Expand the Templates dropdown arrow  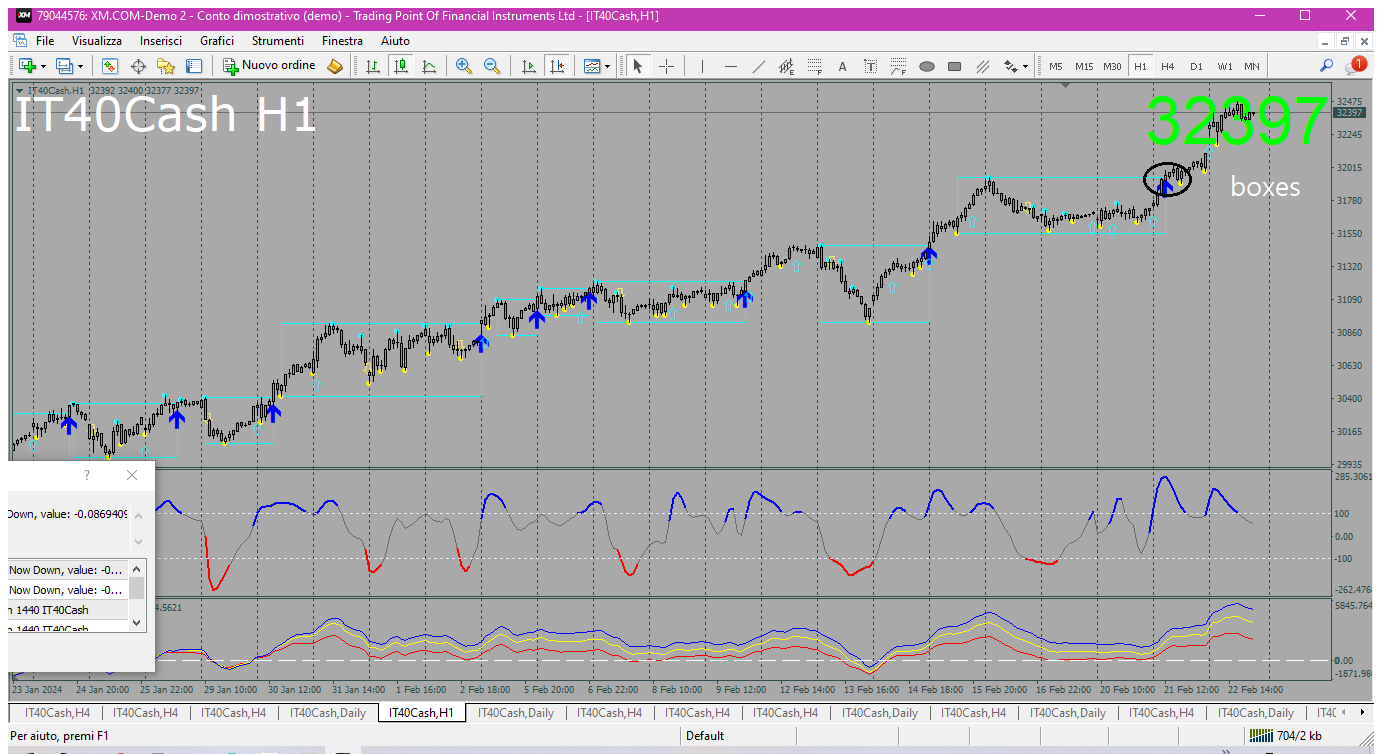pos(607,66)
